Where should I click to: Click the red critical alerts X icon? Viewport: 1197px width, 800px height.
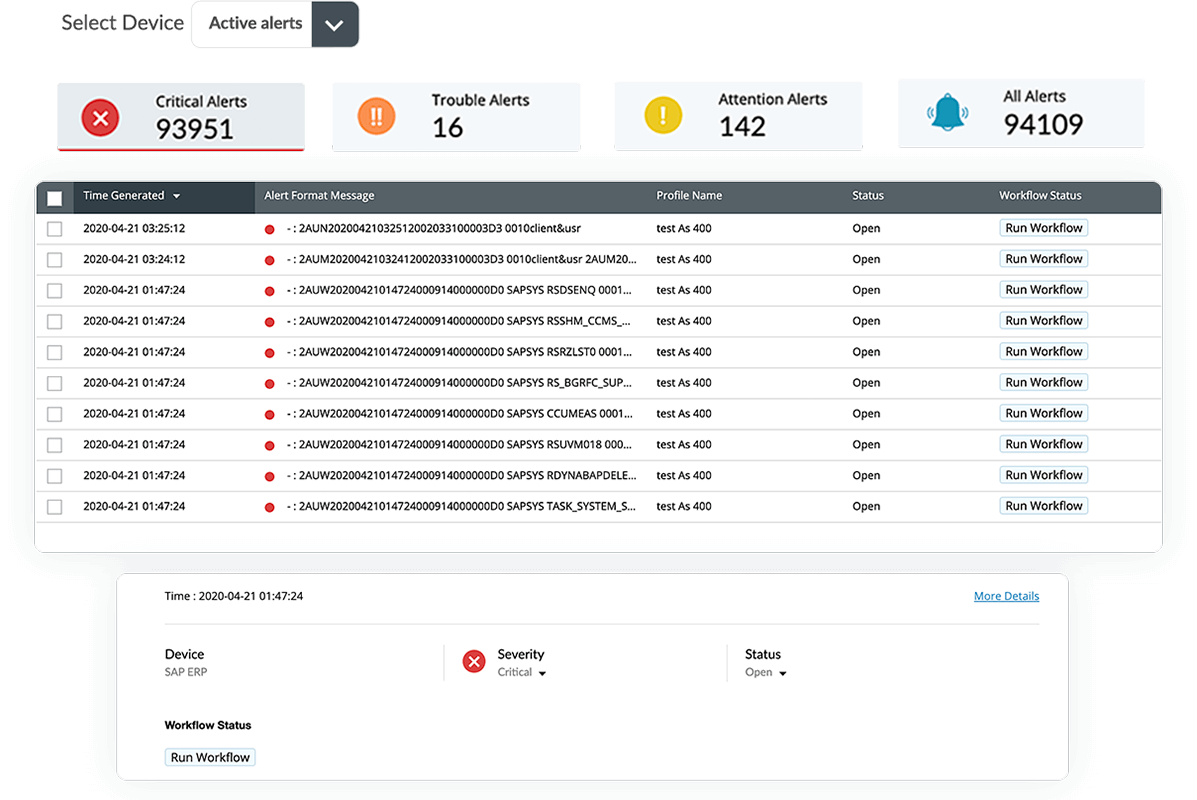coord(100,118)
